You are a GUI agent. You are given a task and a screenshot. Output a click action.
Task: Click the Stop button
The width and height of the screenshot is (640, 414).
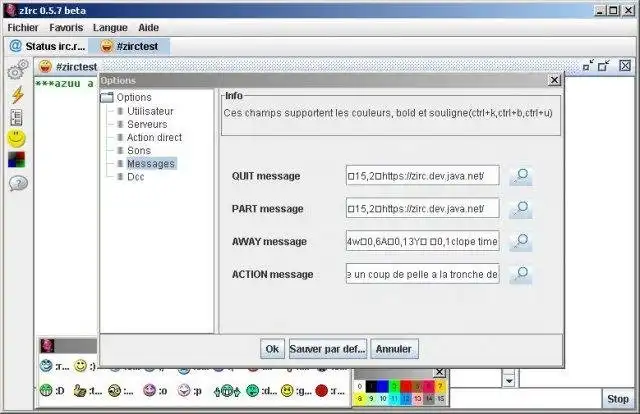click(x=617, y=399)
